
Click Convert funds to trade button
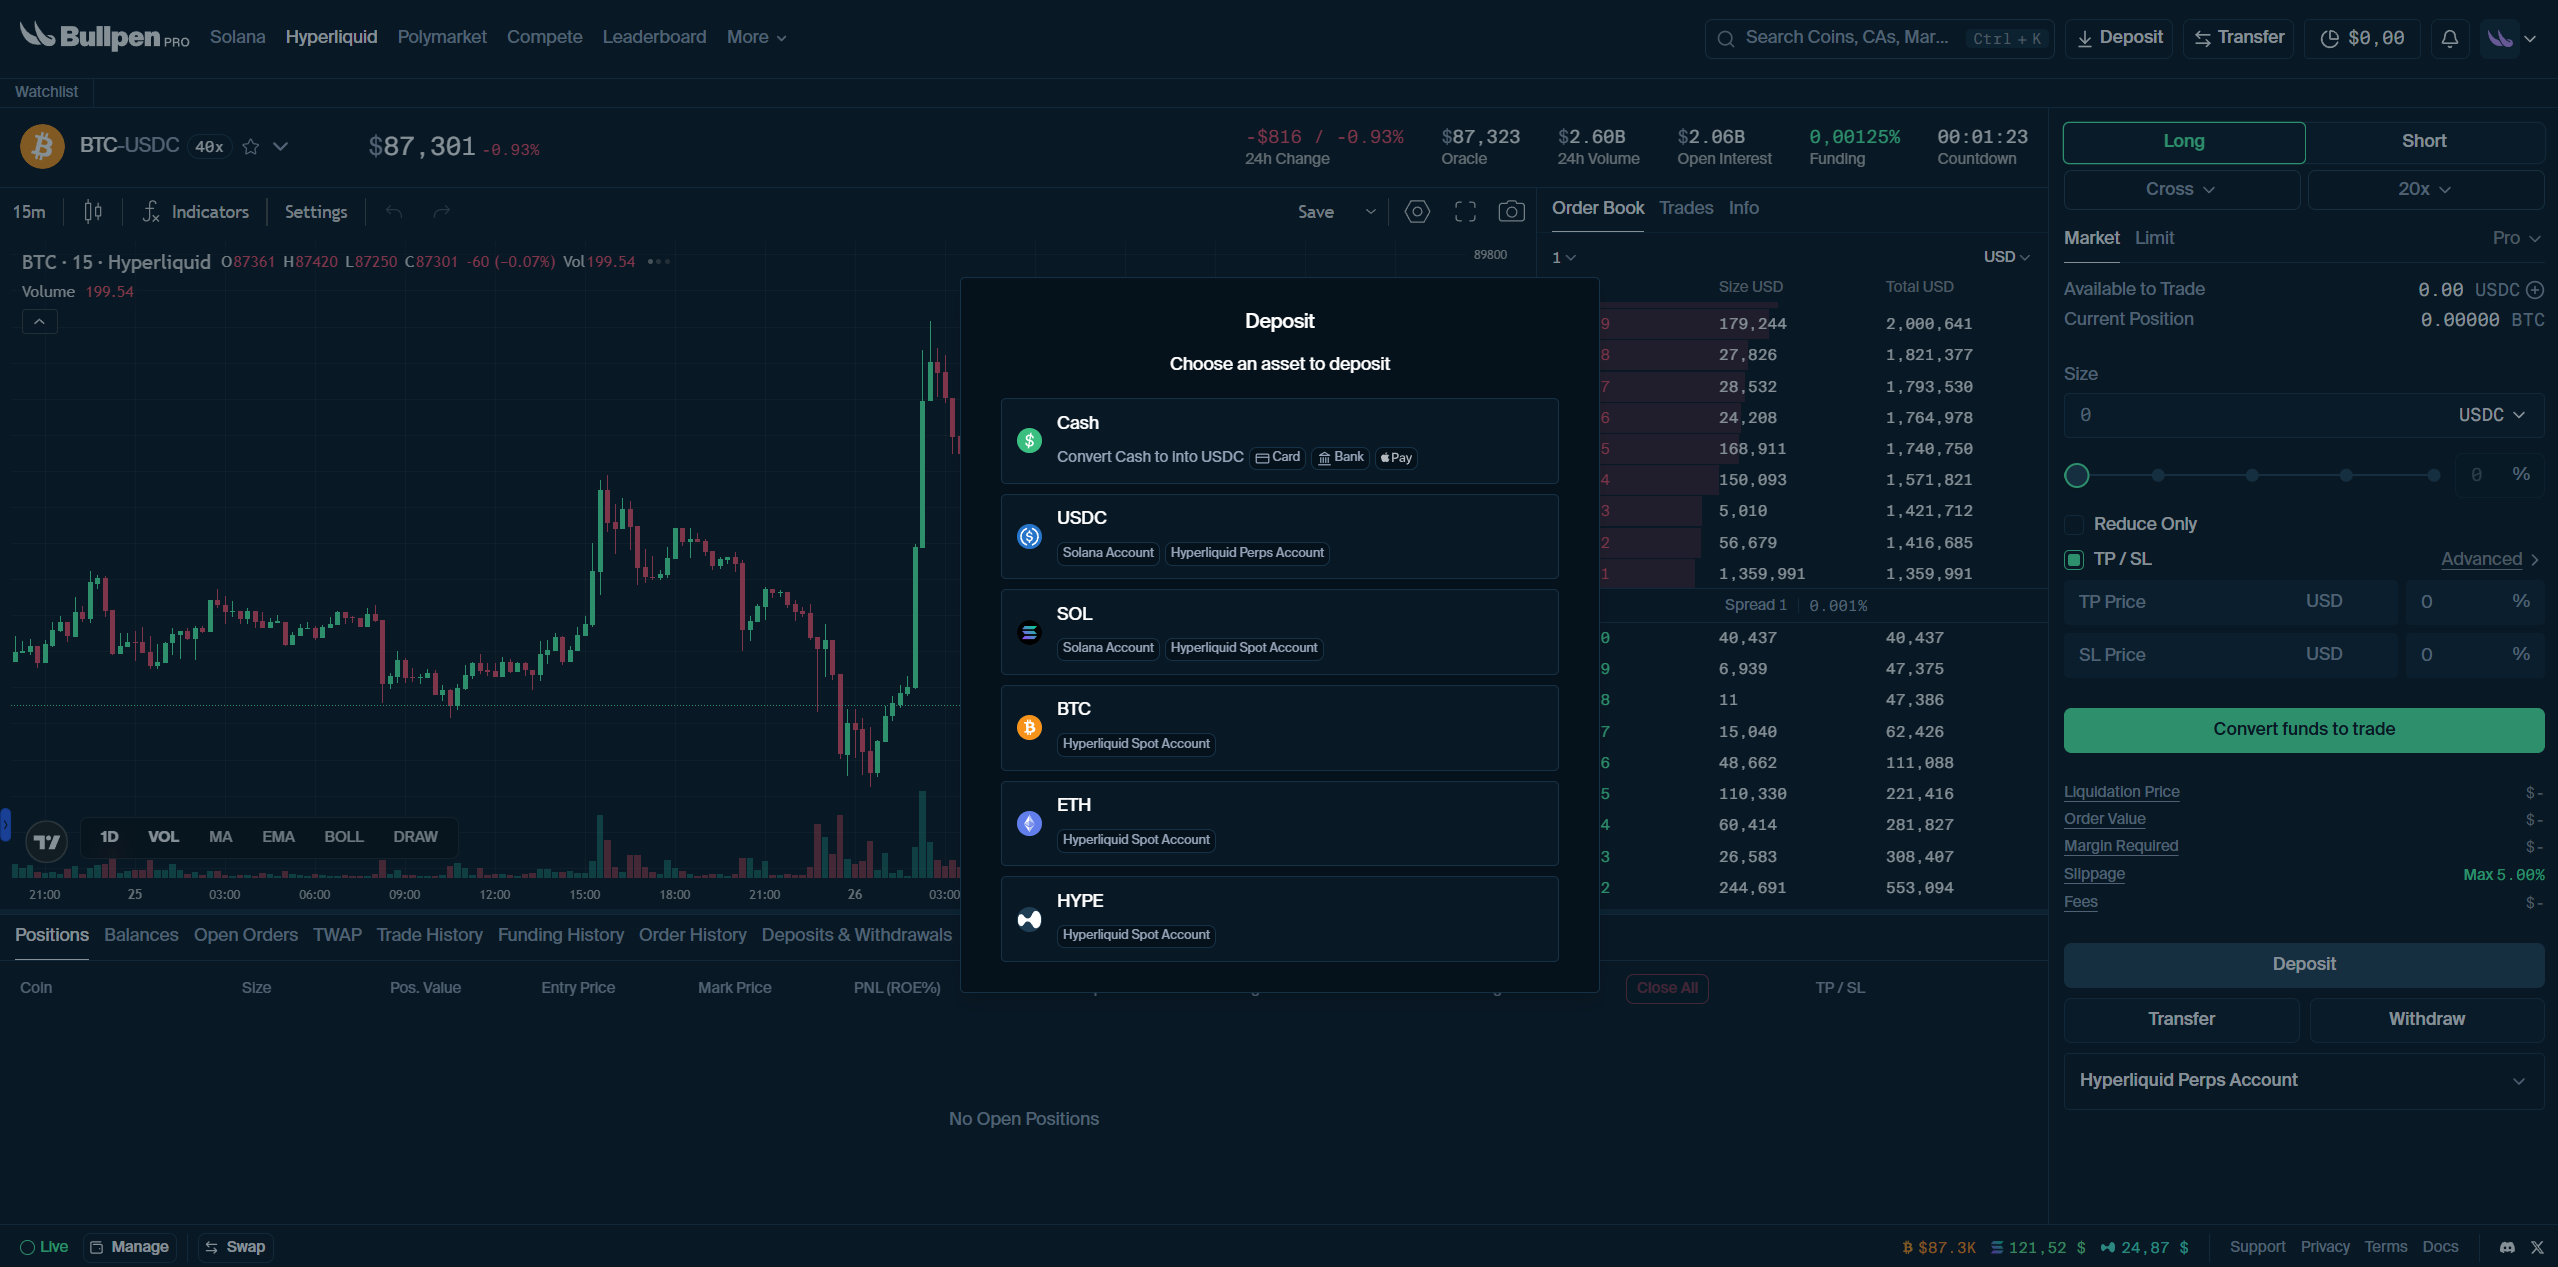click(2303, 729)
